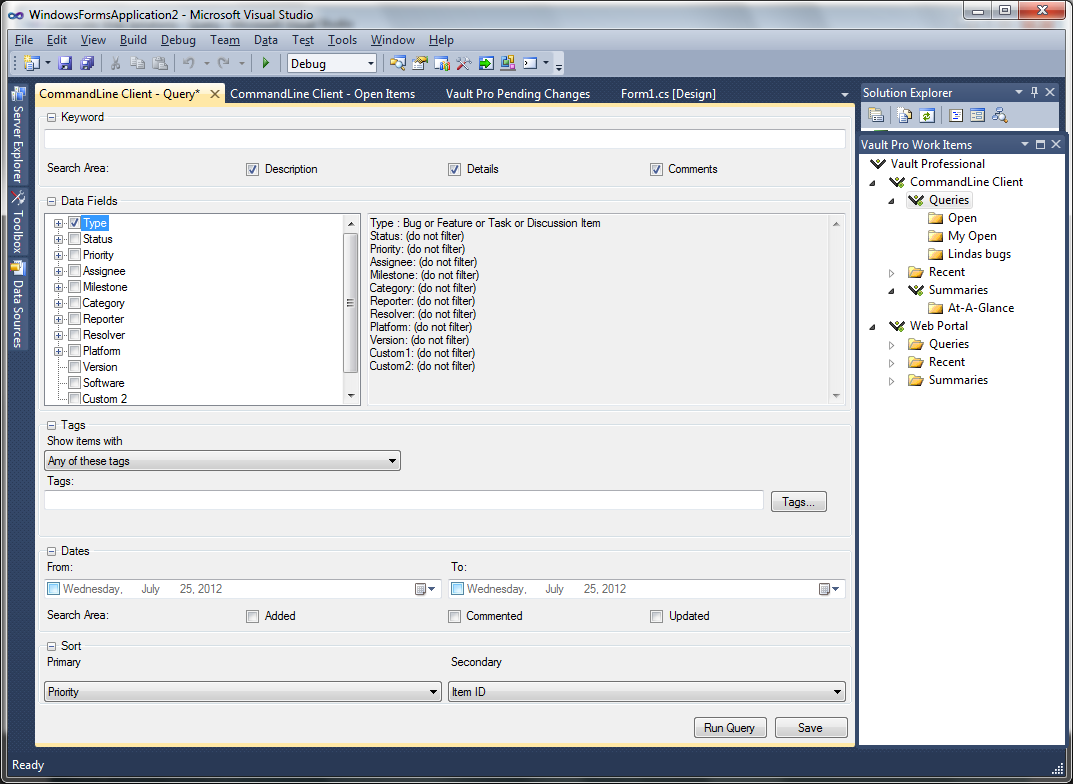Uncheck the Description search area checkbox
Viewport: 1073px width, 784px height.
(252, 170)
